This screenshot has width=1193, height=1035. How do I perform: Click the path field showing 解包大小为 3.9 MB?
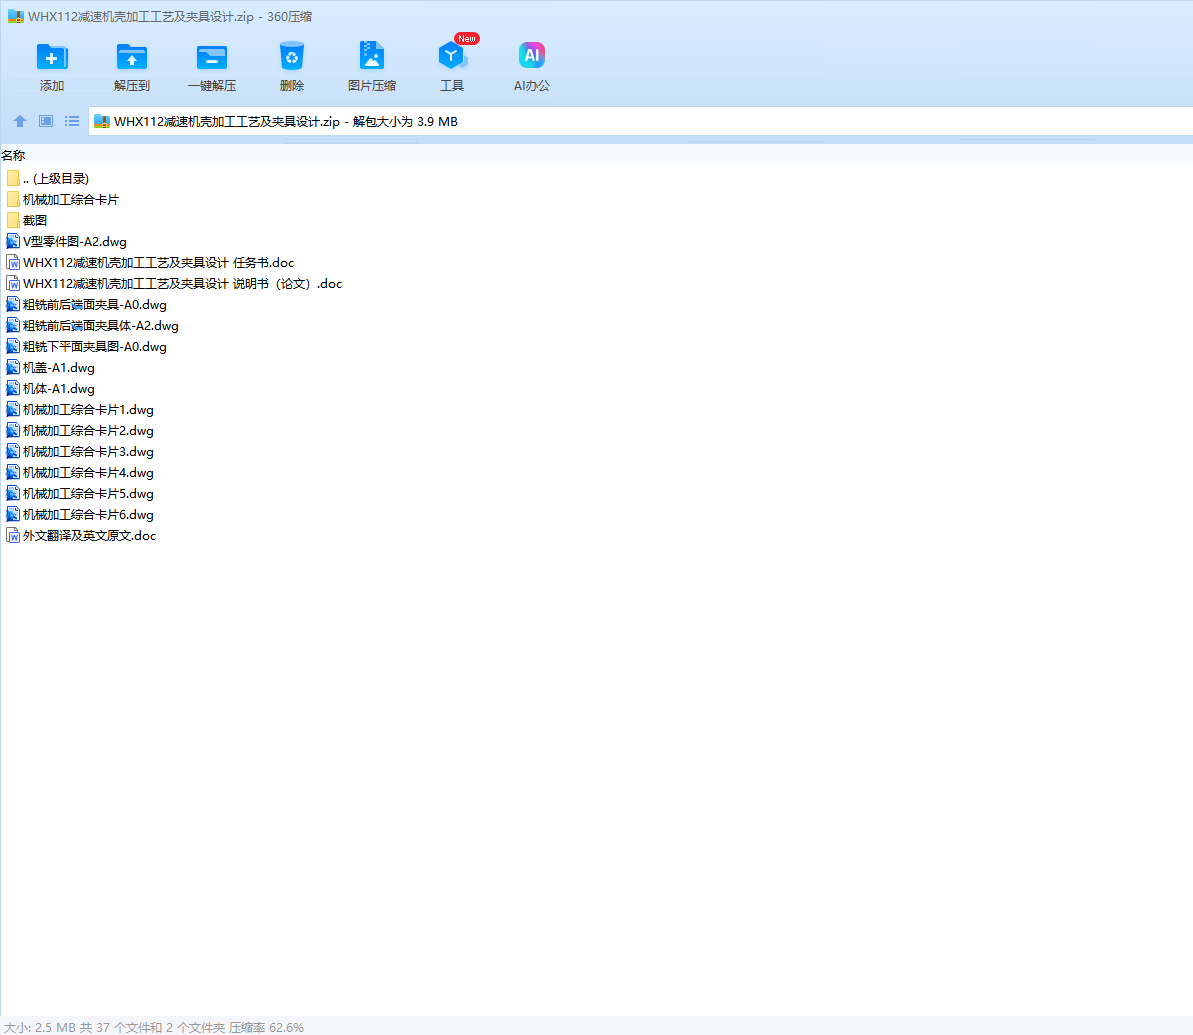pos(640,122)
